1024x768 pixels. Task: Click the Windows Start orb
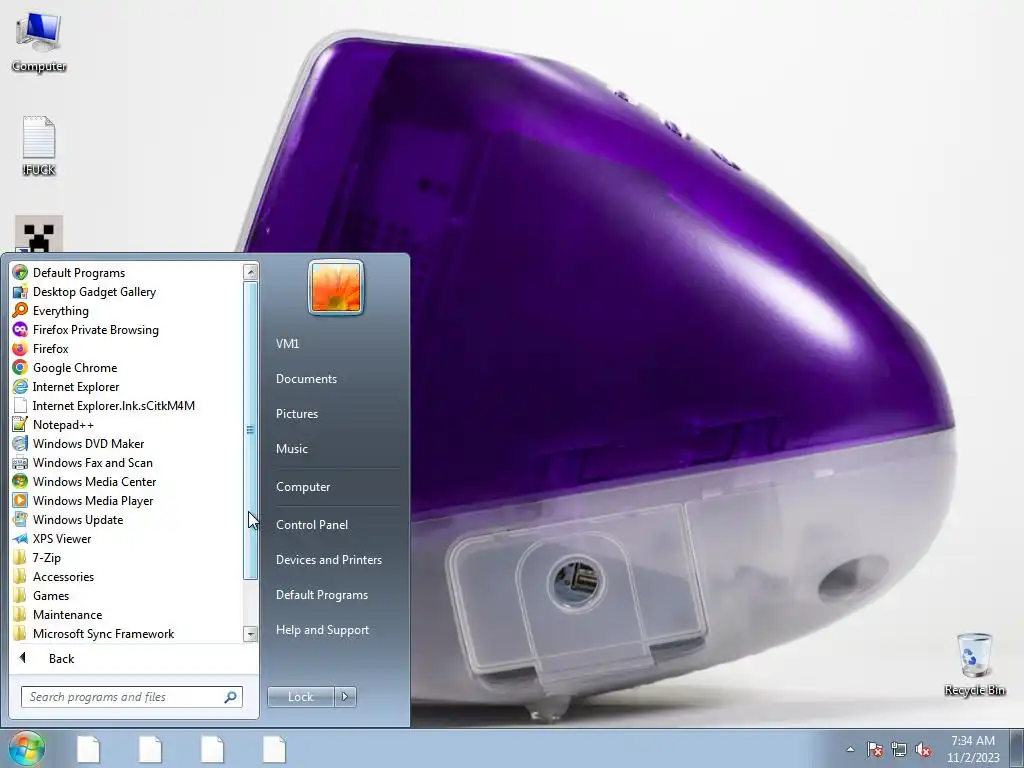click(x=27, y=748)
